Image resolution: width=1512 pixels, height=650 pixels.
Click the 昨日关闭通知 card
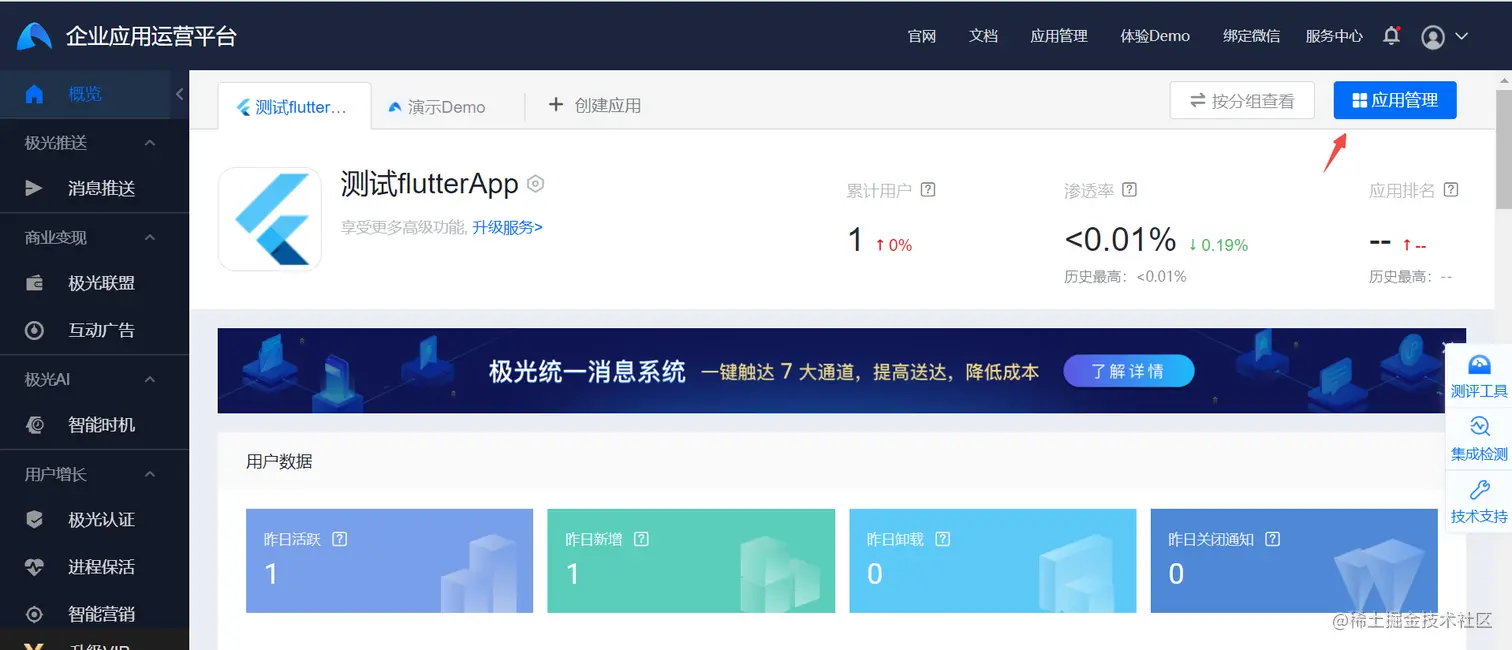pos(1294,561)
